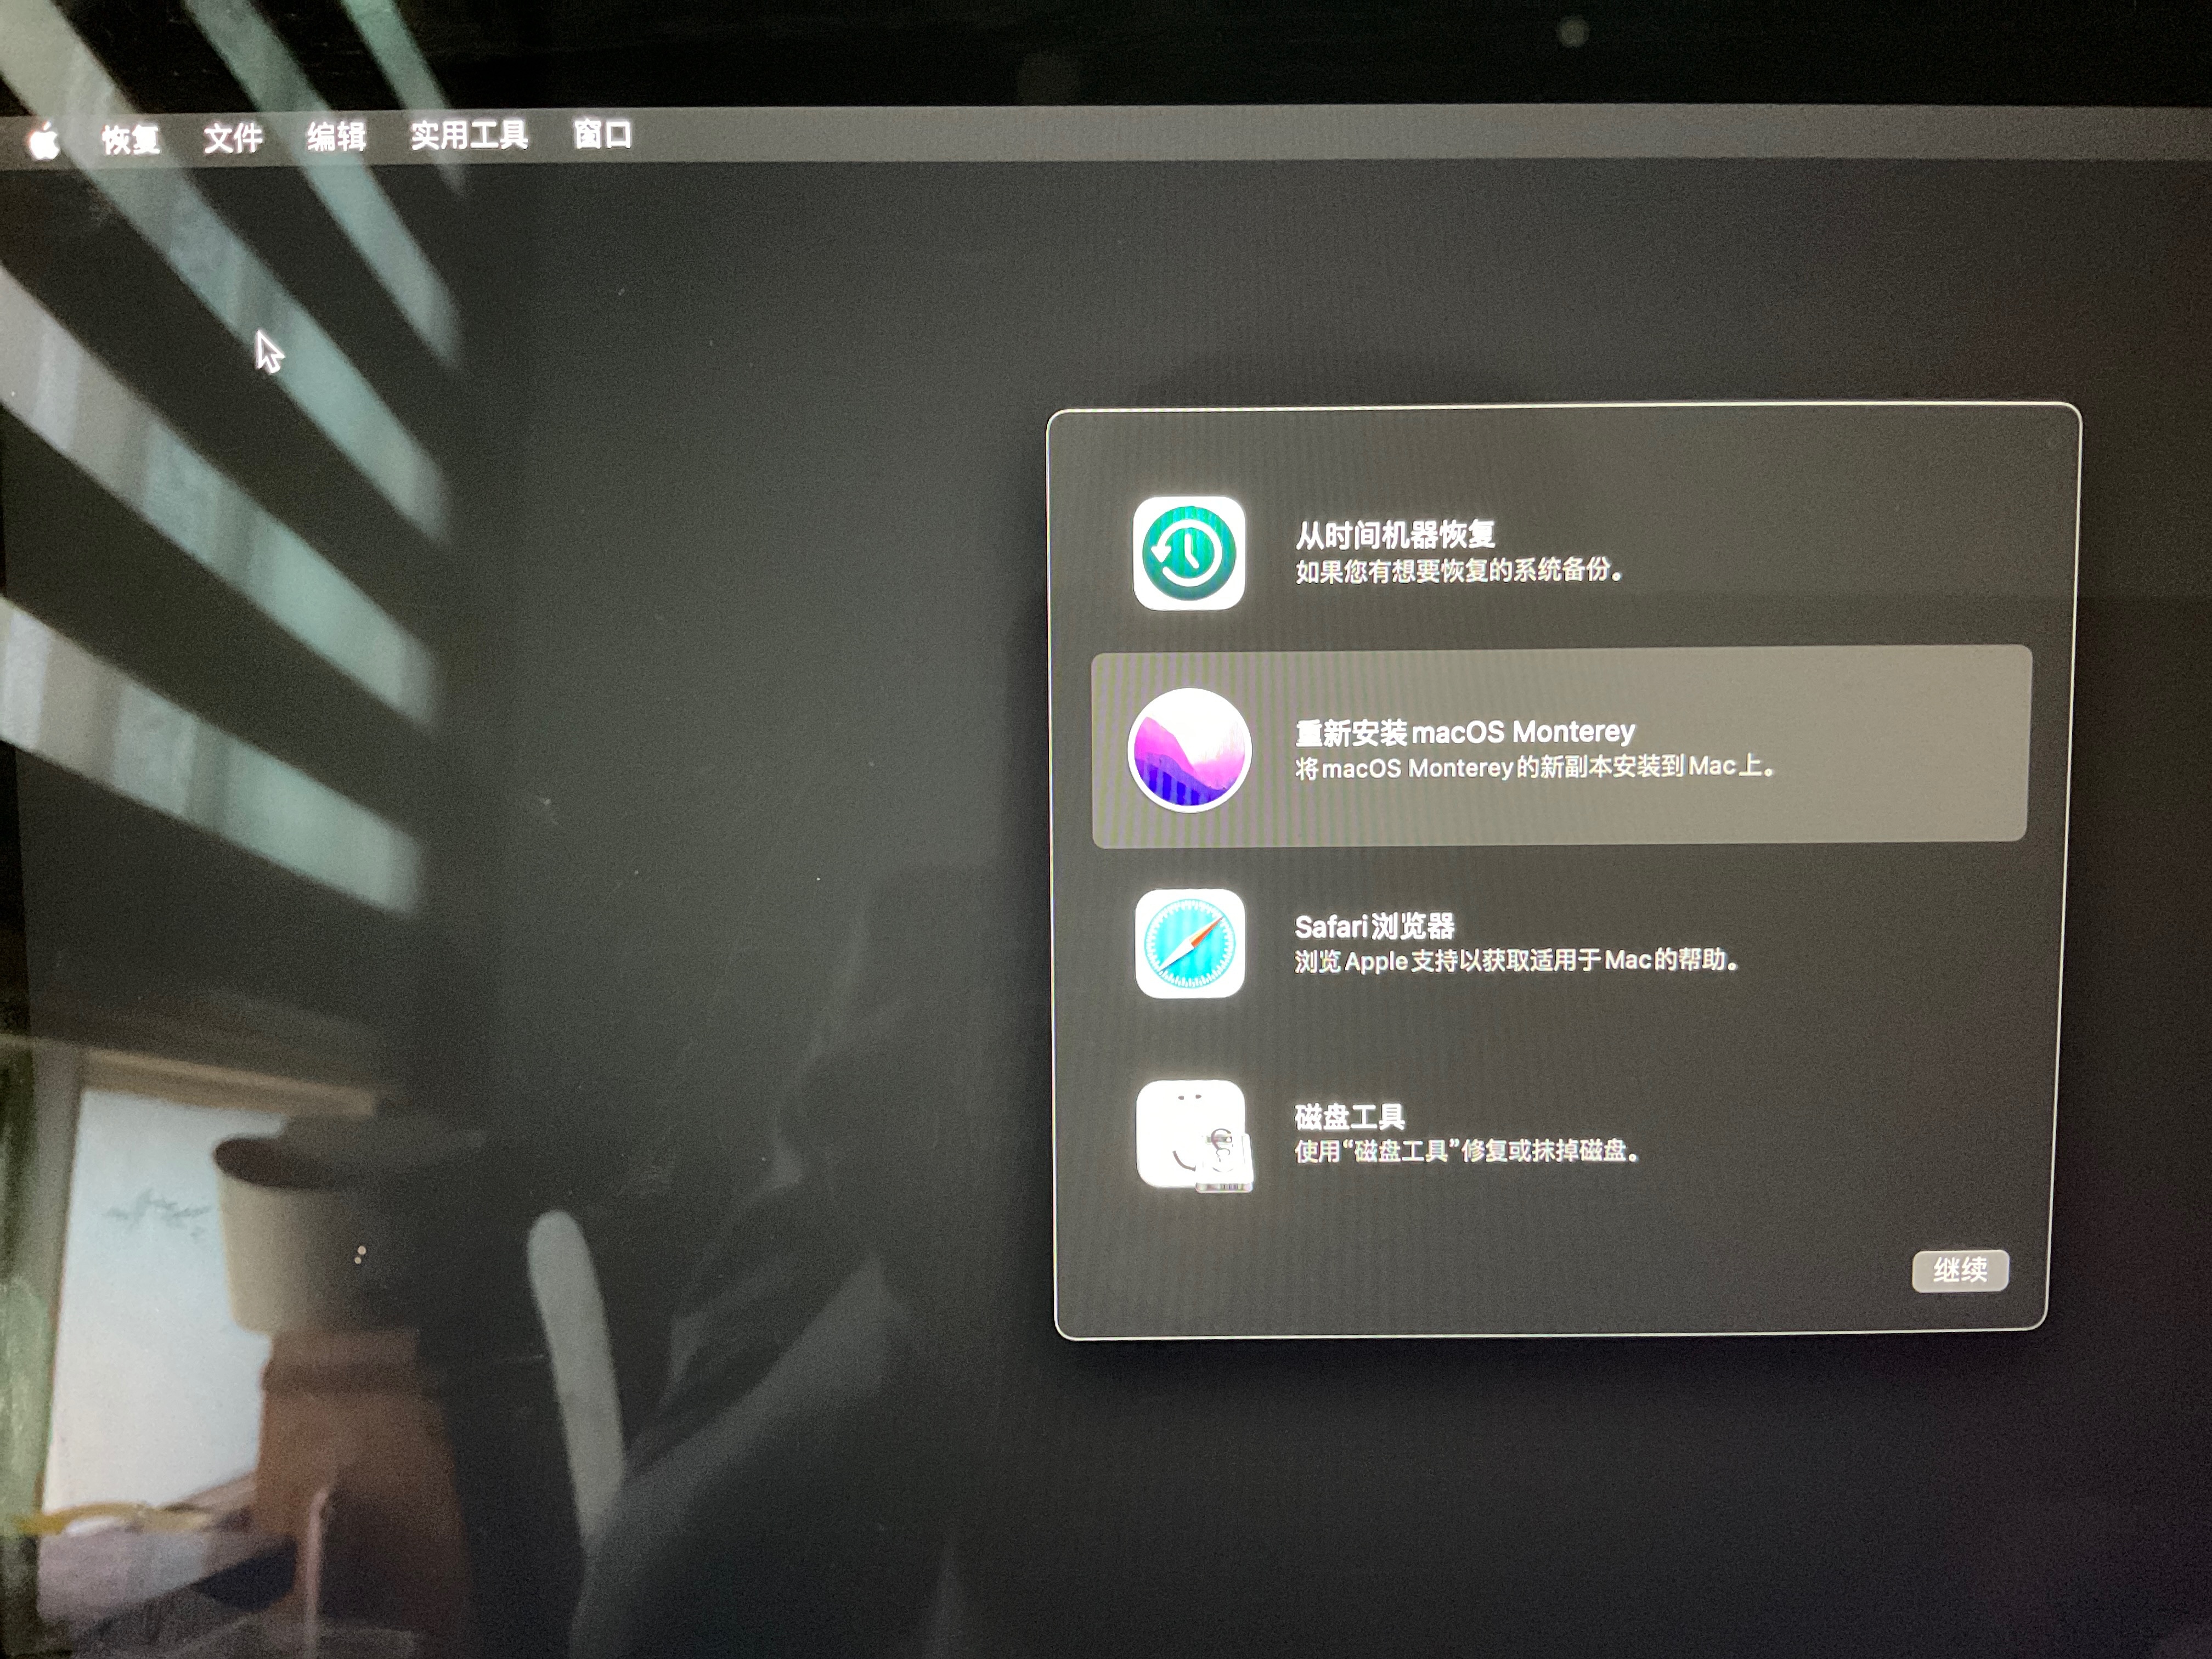Click empty area of highlighted Monterey row
The width and height of the screenshot is (2212, 1659).
[x=1900, y=745]
